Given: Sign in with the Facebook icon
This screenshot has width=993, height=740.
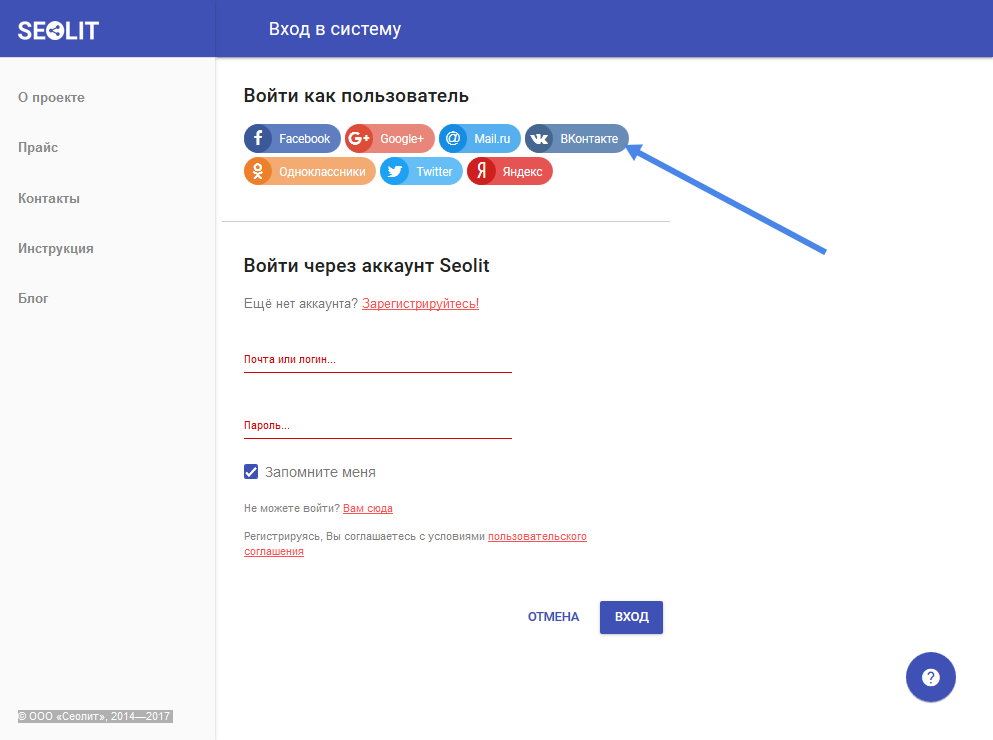Looking at the screenshot, I should 259,139.
